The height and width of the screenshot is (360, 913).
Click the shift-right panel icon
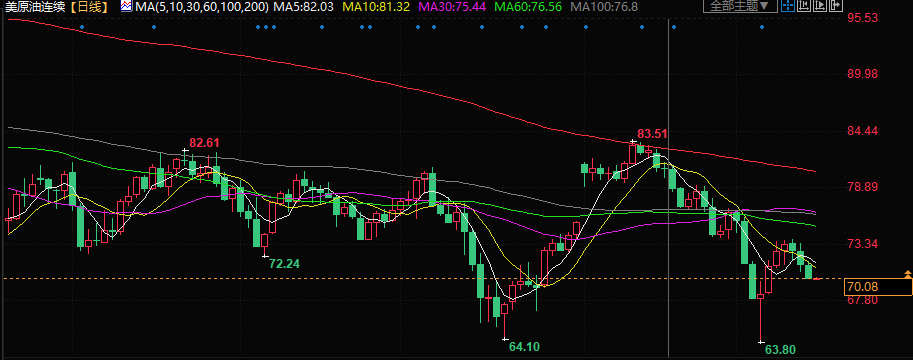pyautogui.click(x=836, y=5)
